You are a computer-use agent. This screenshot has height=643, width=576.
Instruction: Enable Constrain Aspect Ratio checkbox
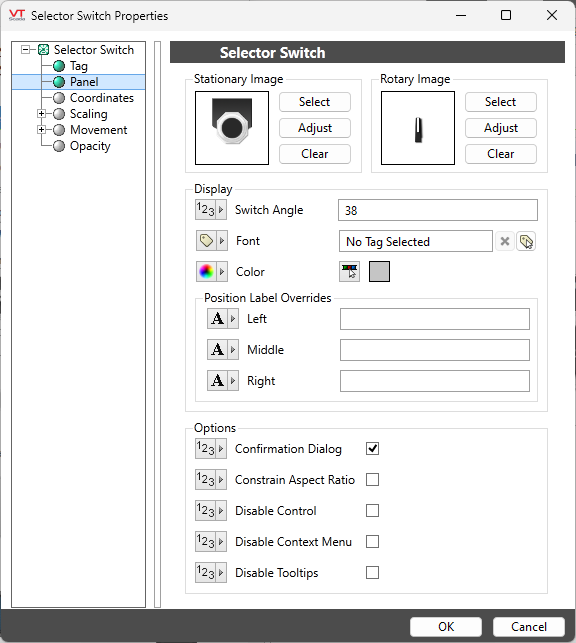click(372, 479)
